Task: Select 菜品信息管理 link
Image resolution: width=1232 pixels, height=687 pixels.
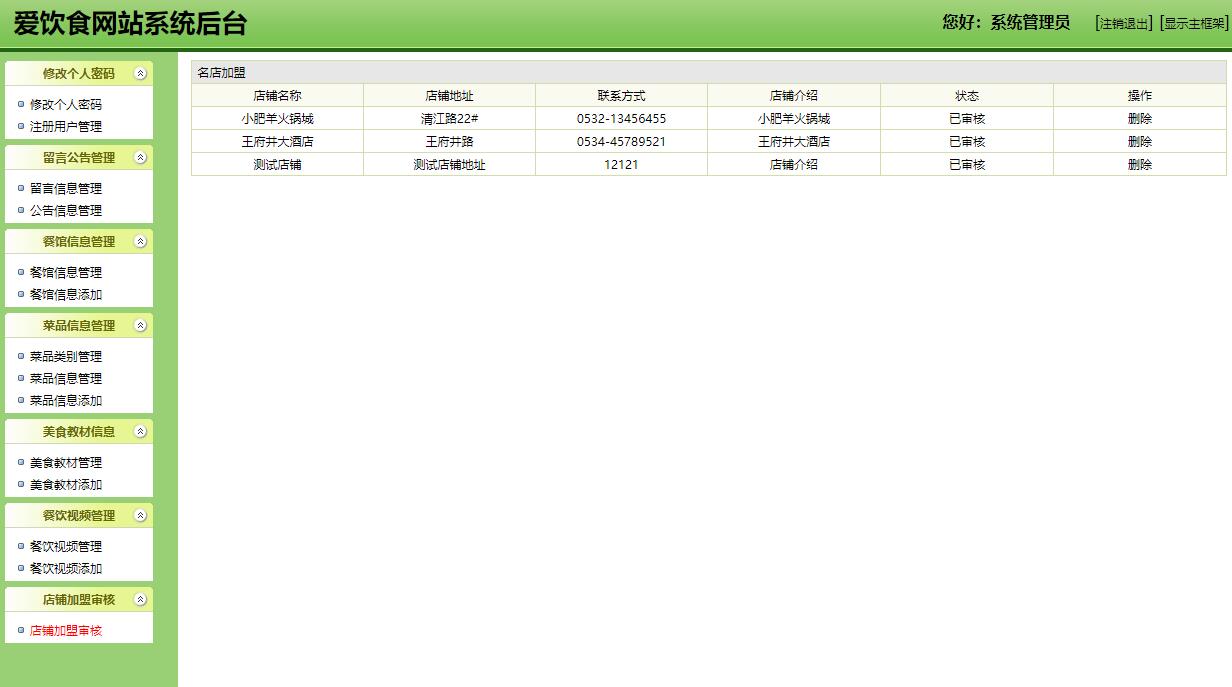Action: coord(66,378)
